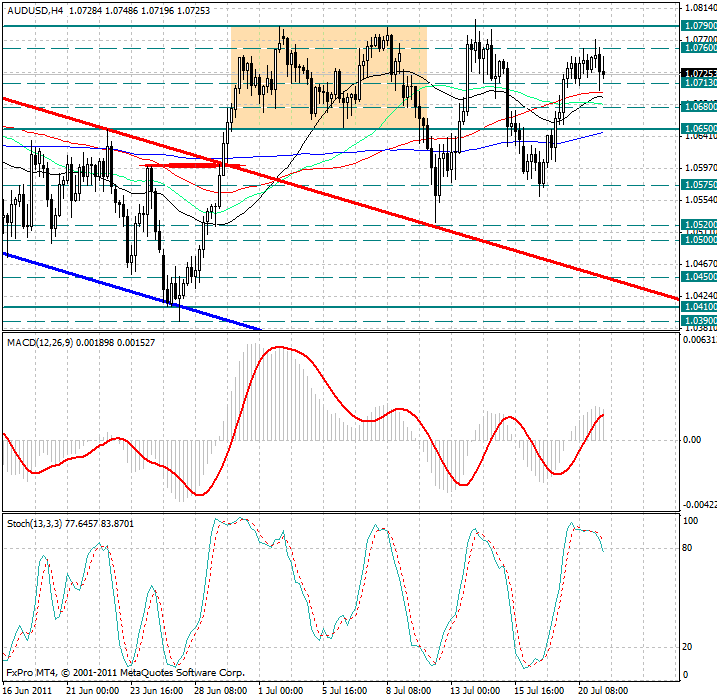Click the 1.0500 price level tag
Image resolution: width=717 pixels, height=698 pixels.
[699, 240]
